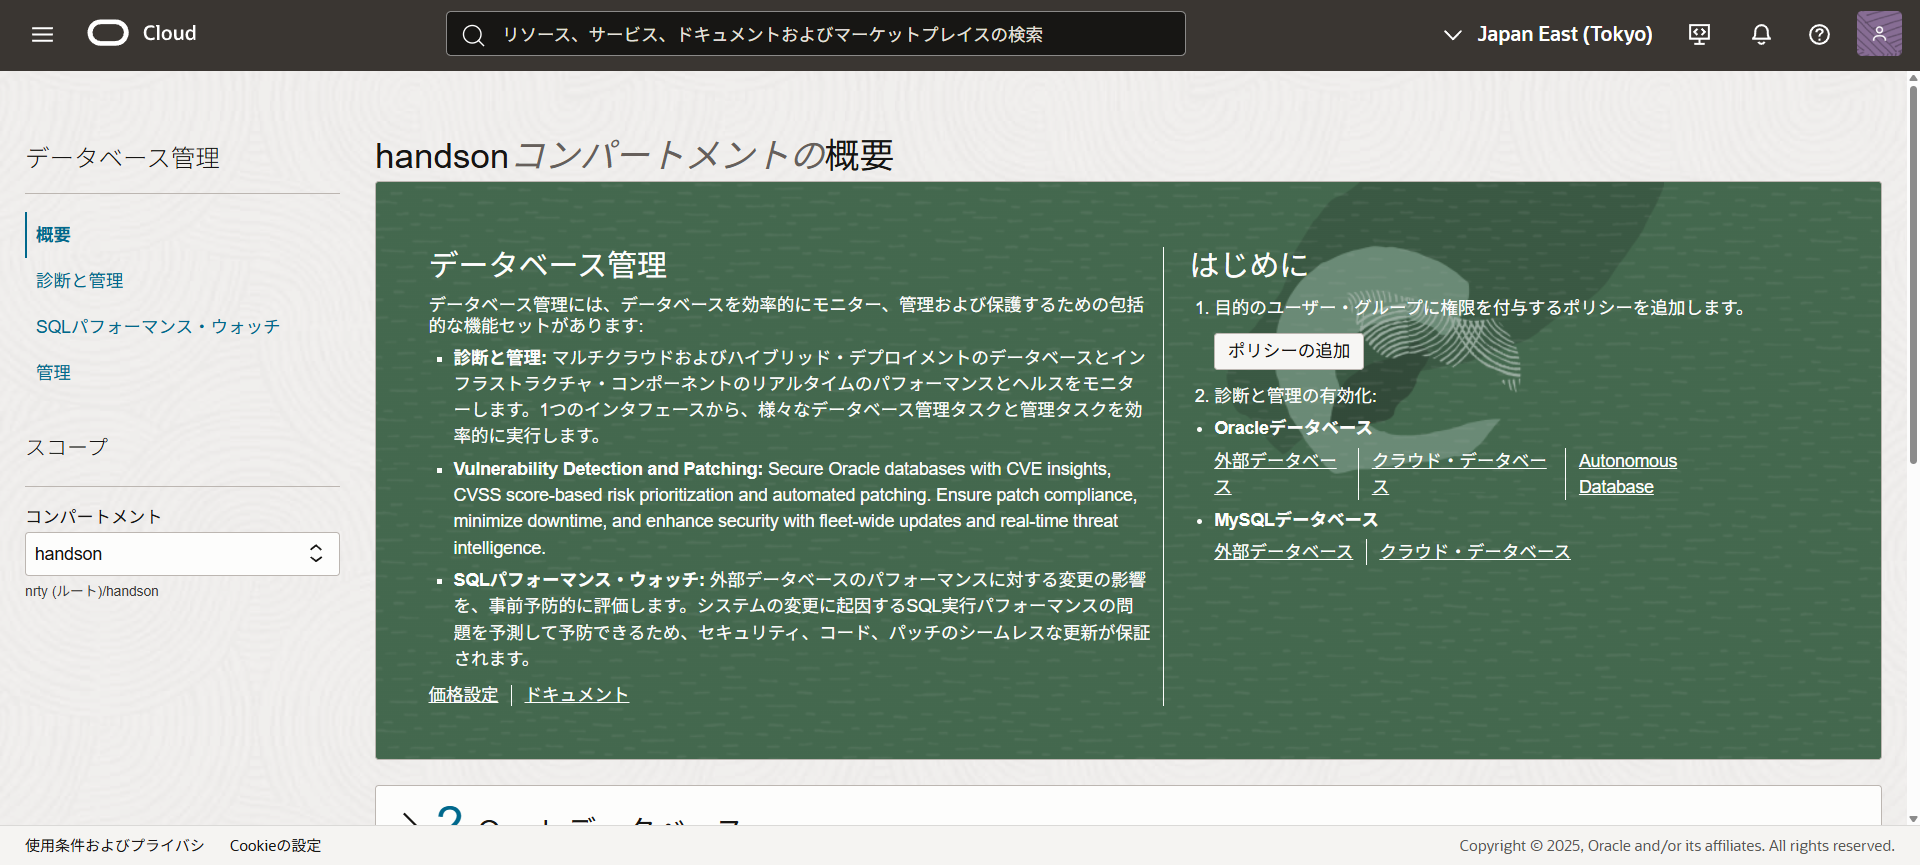Click the 'handson コンパートメントの概要' heading
The image size is (1920, 865).
click(634, 156)
